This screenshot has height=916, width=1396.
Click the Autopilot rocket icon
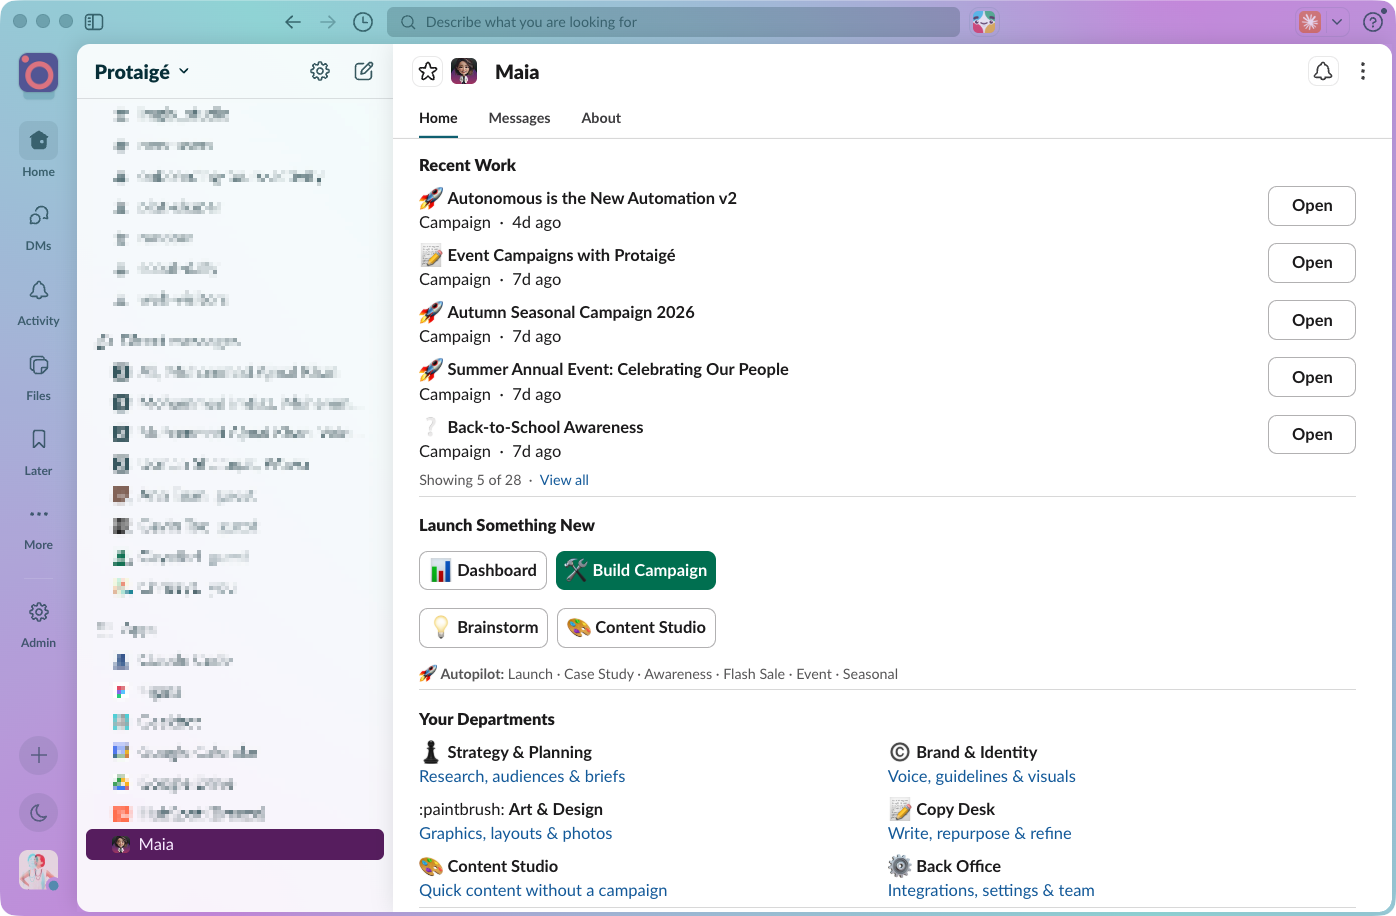(428, 674)
